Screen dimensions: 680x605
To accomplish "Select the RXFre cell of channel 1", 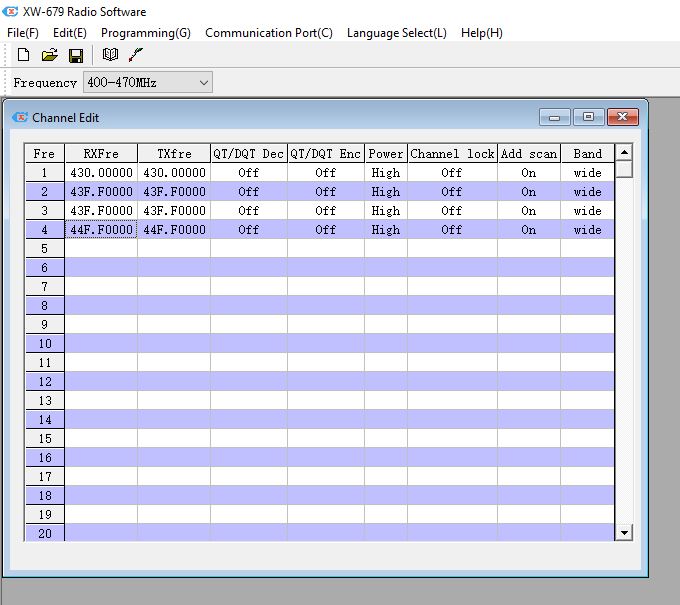I will pyautogui.click(x=101, y=173).
